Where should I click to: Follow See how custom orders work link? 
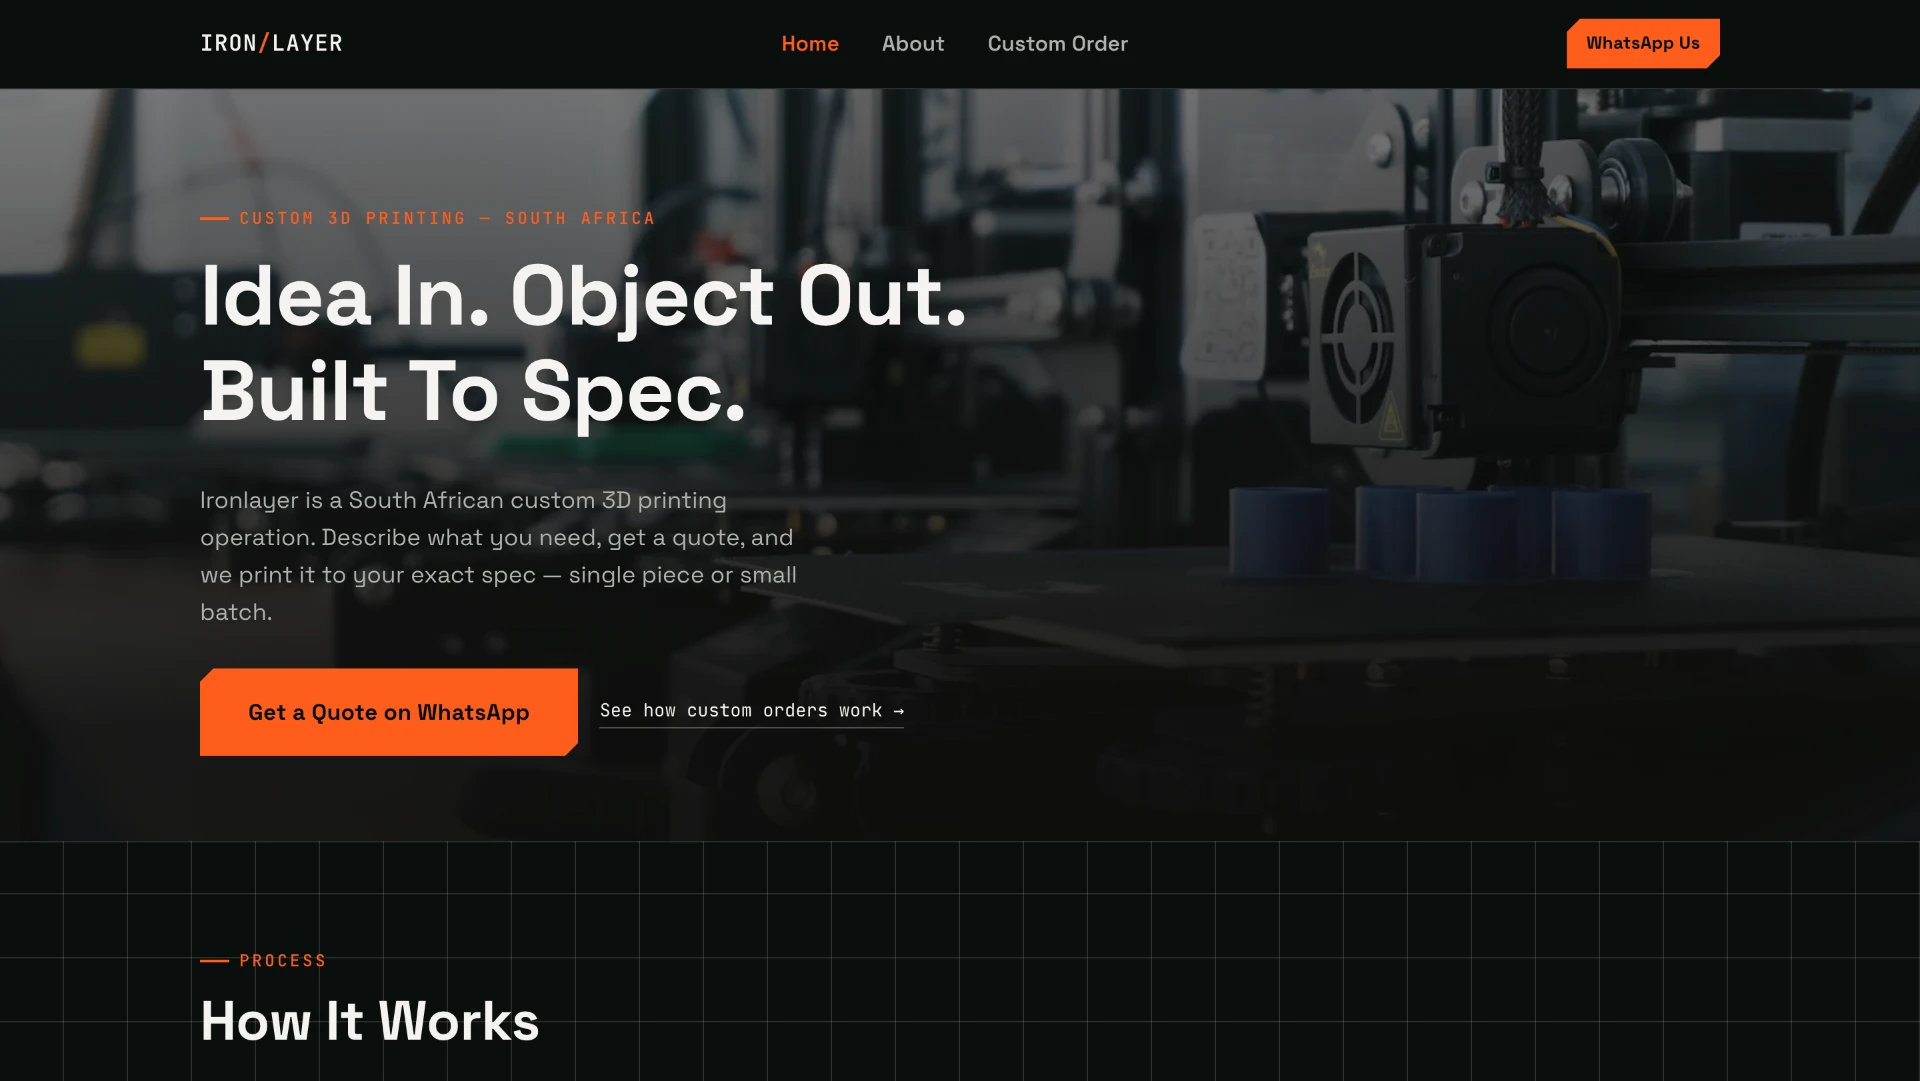click(x=751, y=711)
